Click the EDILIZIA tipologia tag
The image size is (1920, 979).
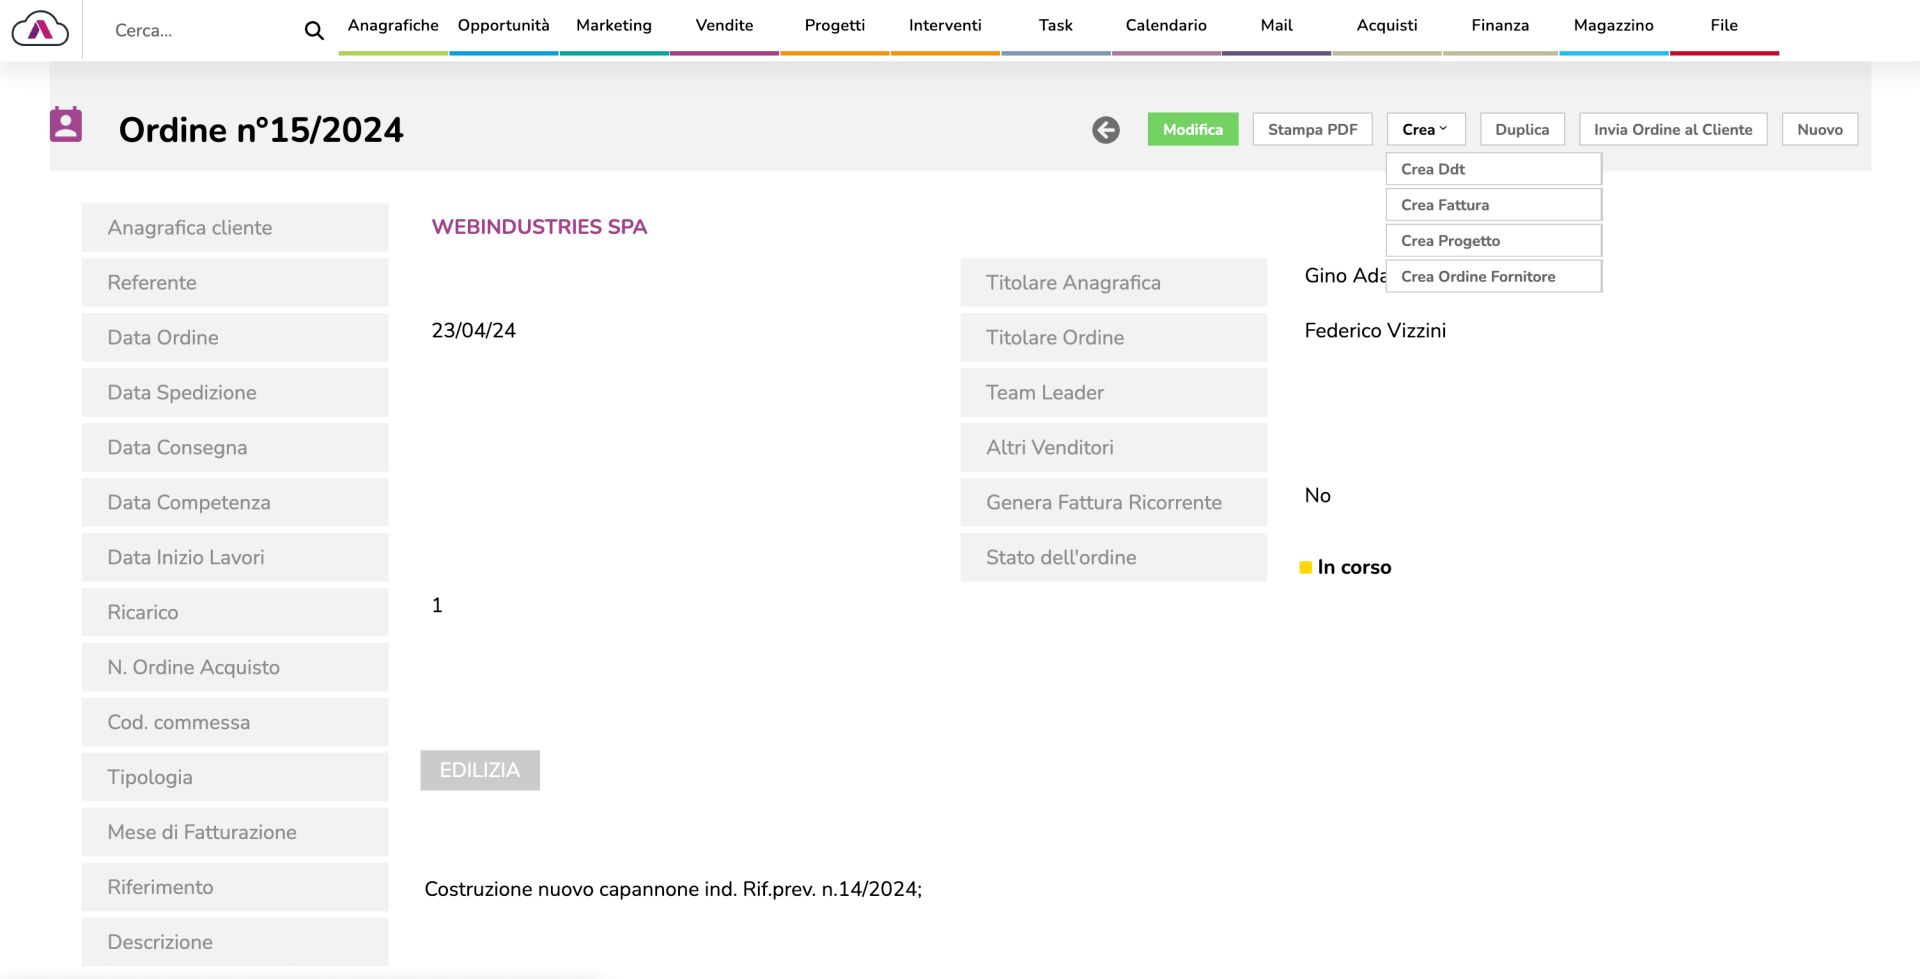pos(480,771)
